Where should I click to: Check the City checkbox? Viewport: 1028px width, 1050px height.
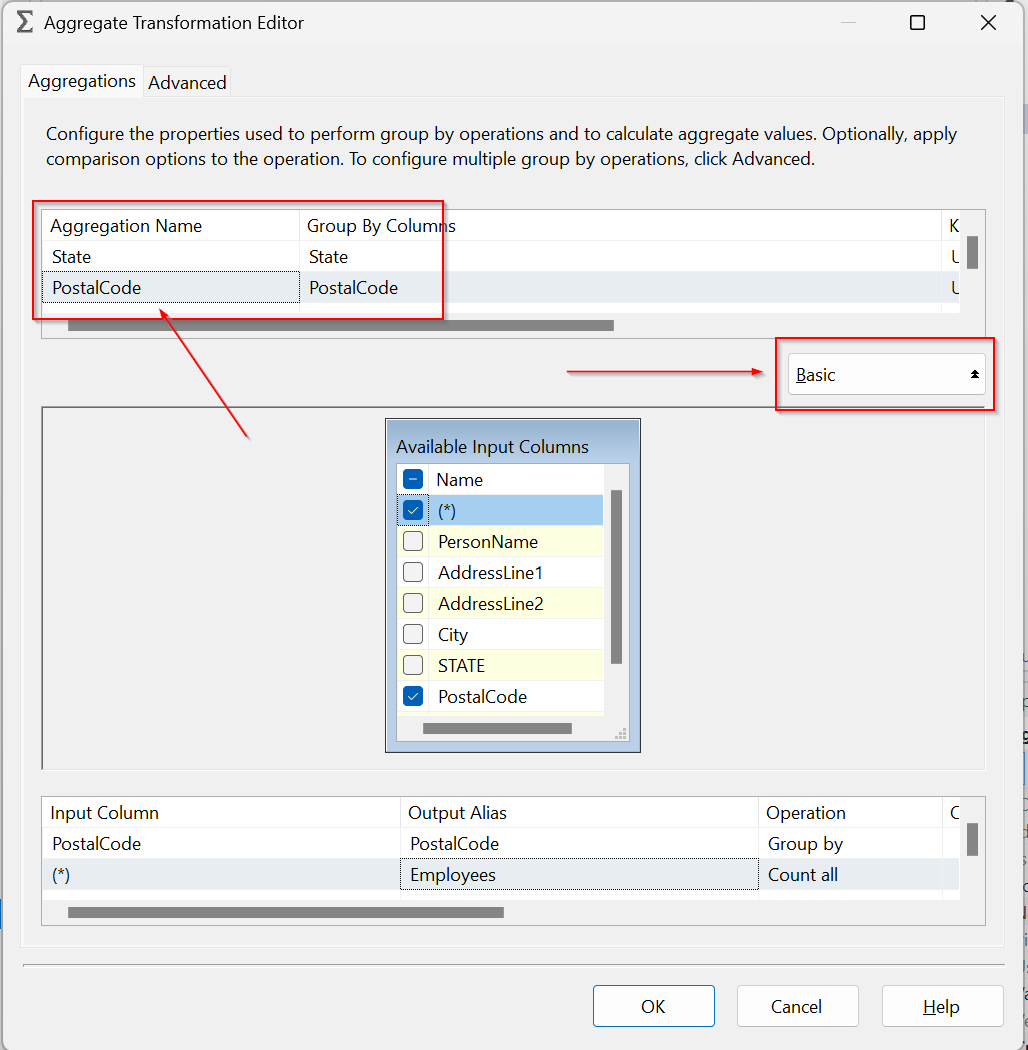[x=413, y=633]
